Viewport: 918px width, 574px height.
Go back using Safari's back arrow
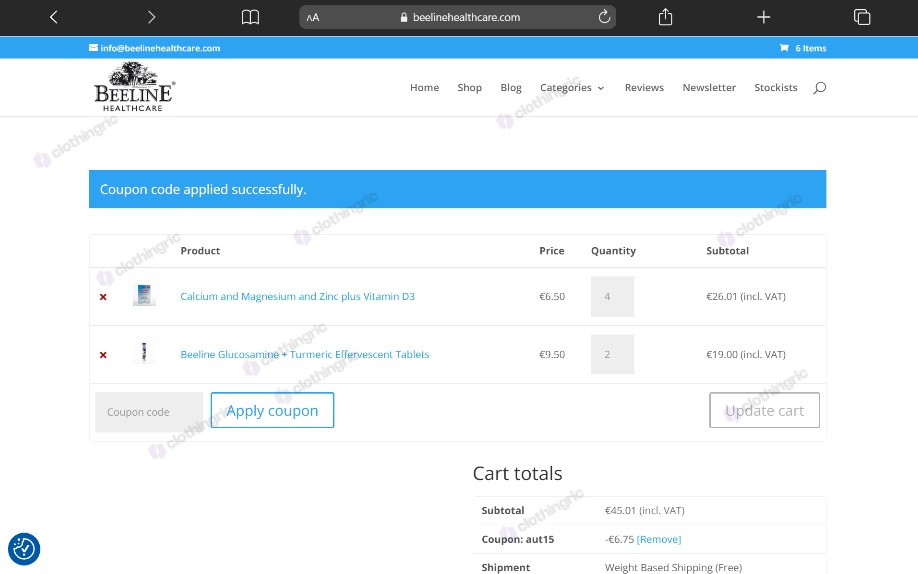coord(53,17)
